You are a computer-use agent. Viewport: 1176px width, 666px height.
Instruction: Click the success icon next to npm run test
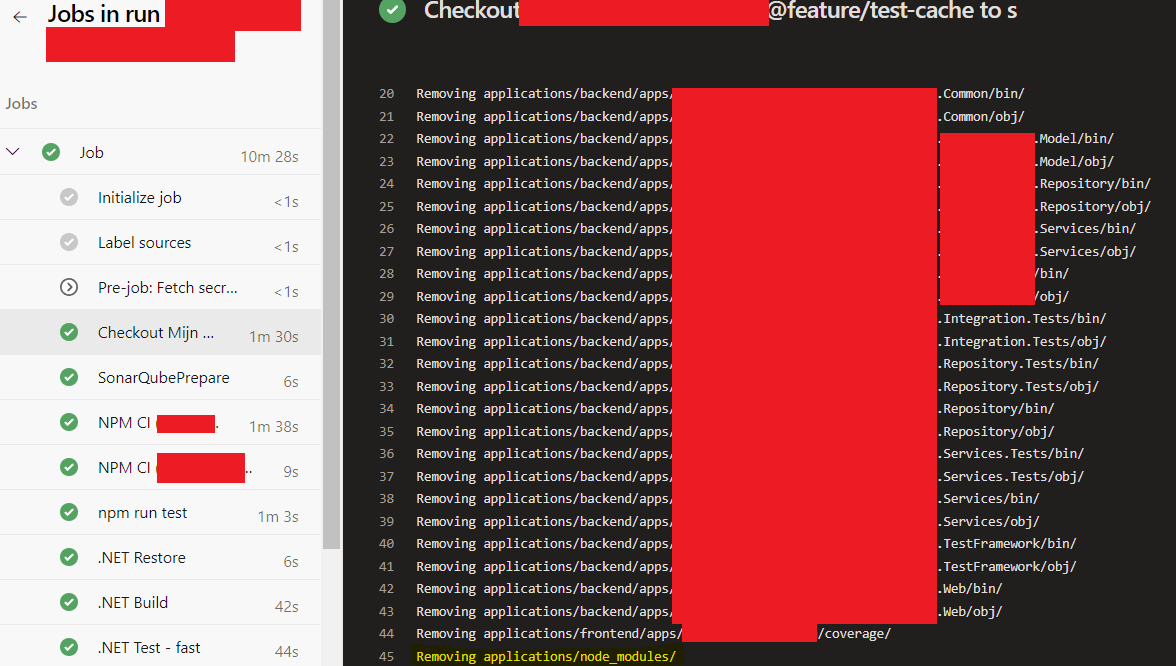(68, 512)
